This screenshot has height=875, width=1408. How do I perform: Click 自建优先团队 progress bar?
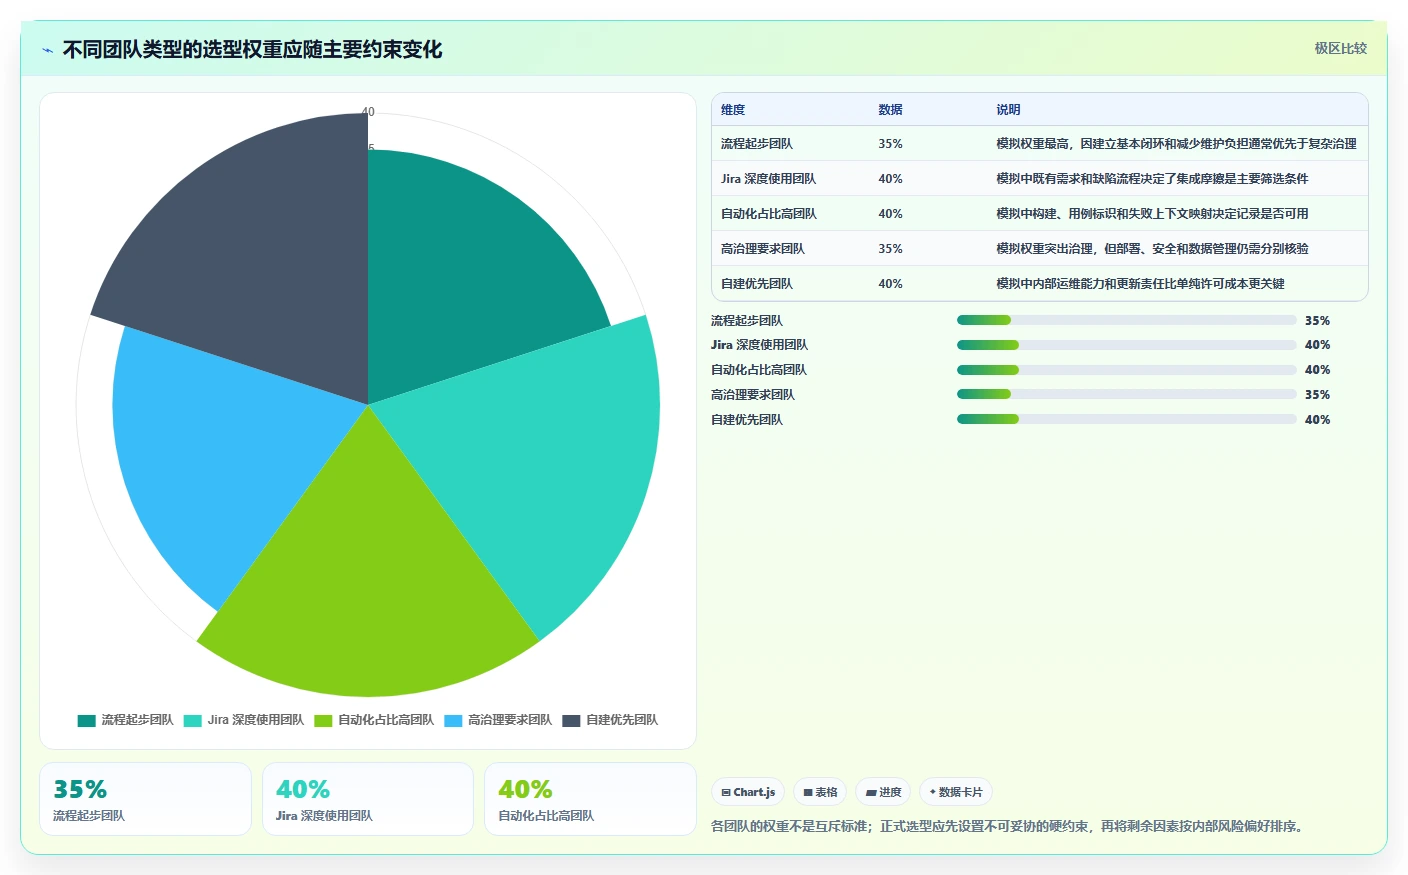click(1126, 419)
